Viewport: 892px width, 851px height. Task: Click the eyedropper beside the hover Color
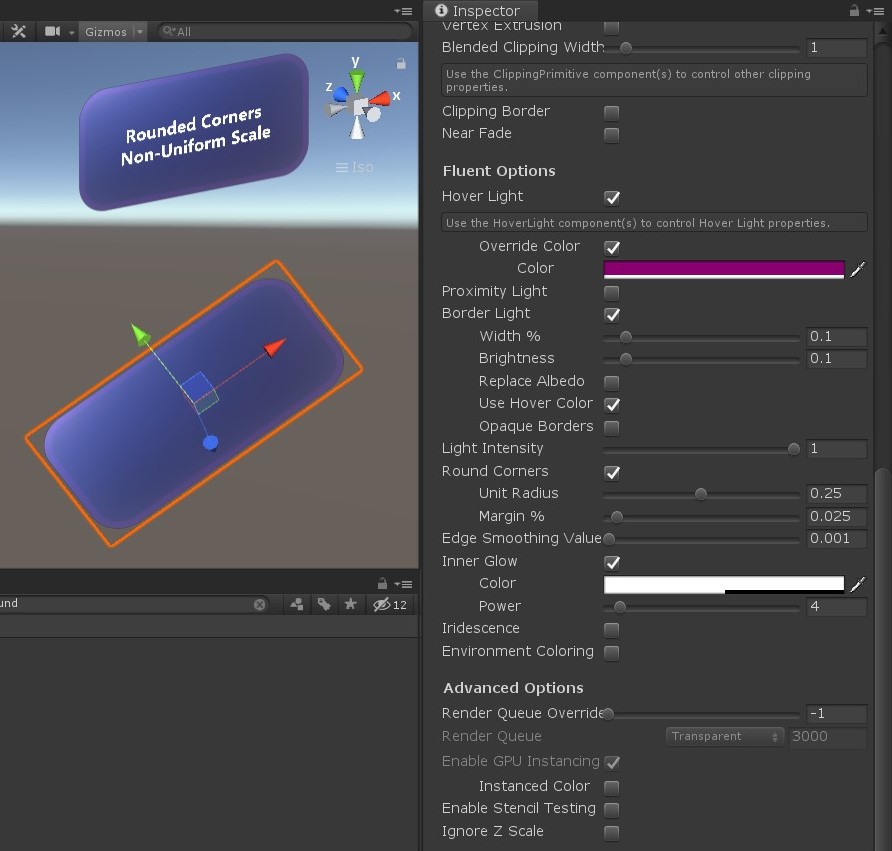857,270
